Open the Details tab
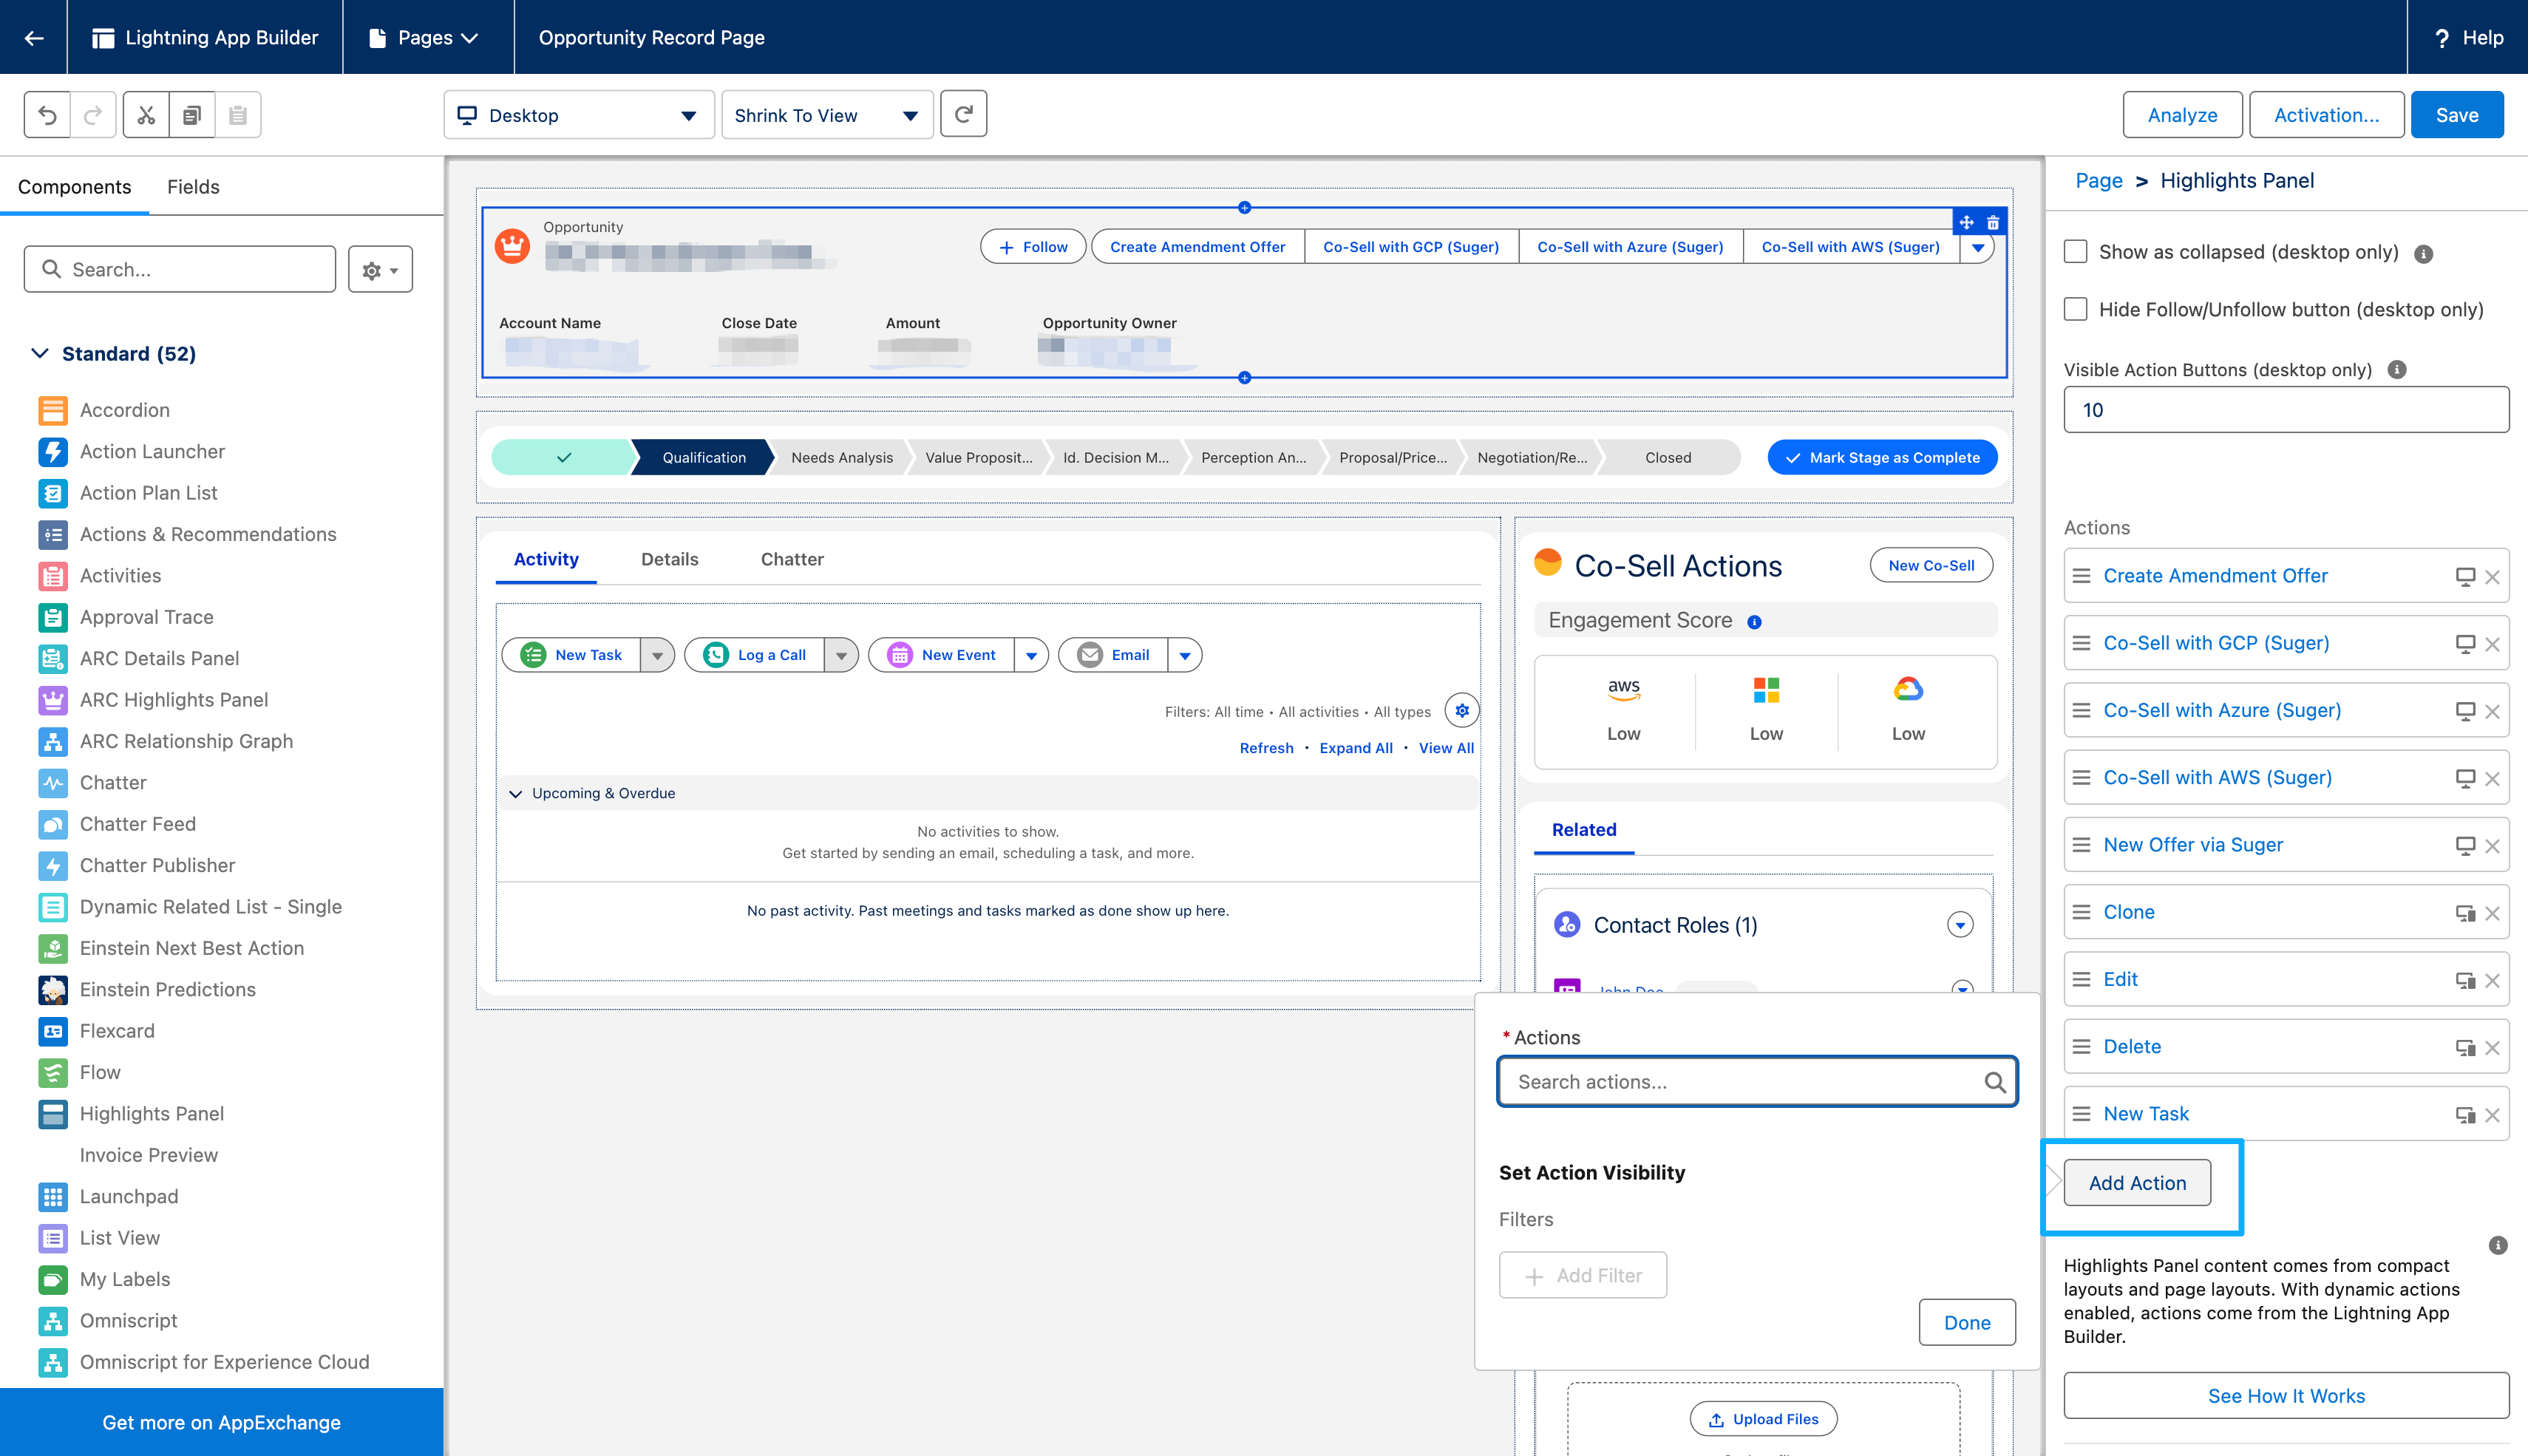2528x1456 pixels. point(669,559)
